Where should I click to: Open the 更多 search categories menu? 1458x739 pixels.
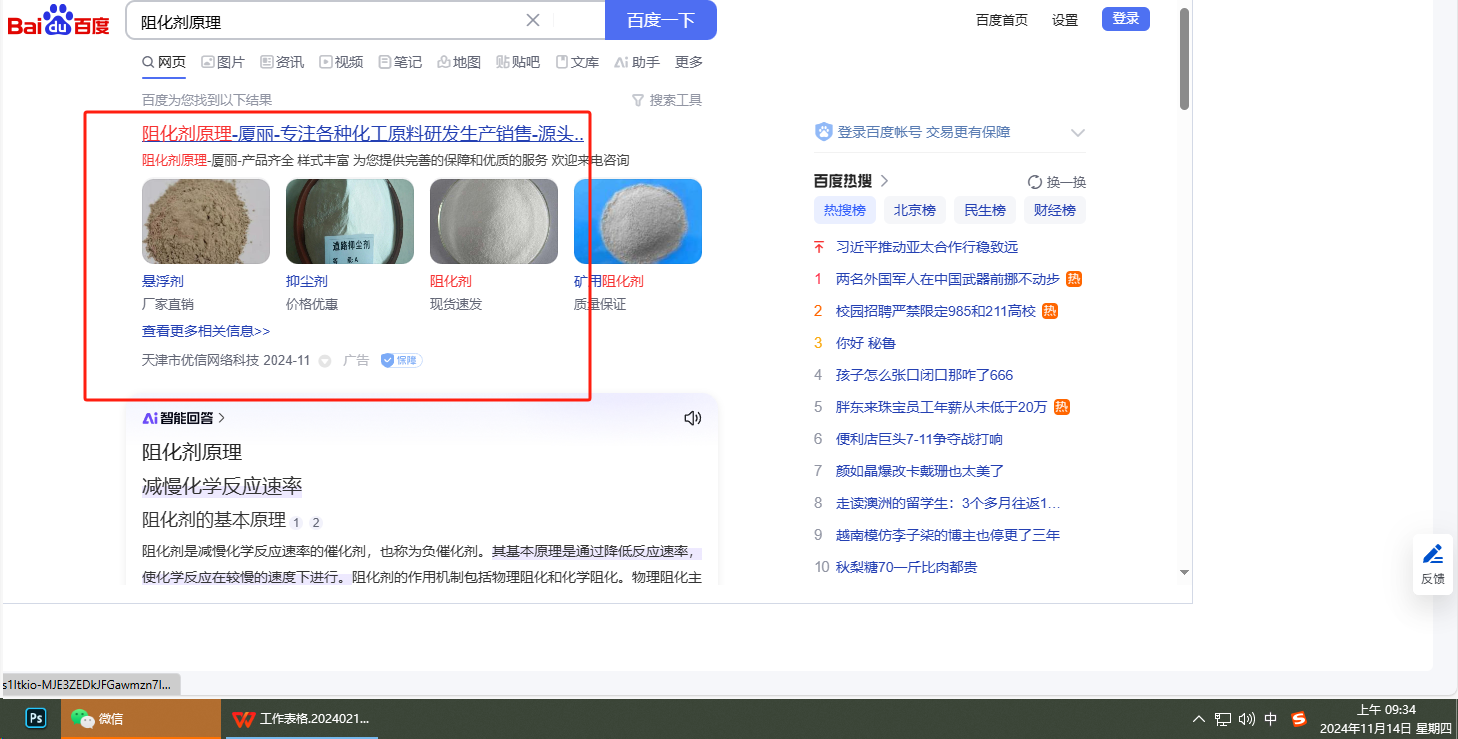pyautogui.click(x=689, y=62)
